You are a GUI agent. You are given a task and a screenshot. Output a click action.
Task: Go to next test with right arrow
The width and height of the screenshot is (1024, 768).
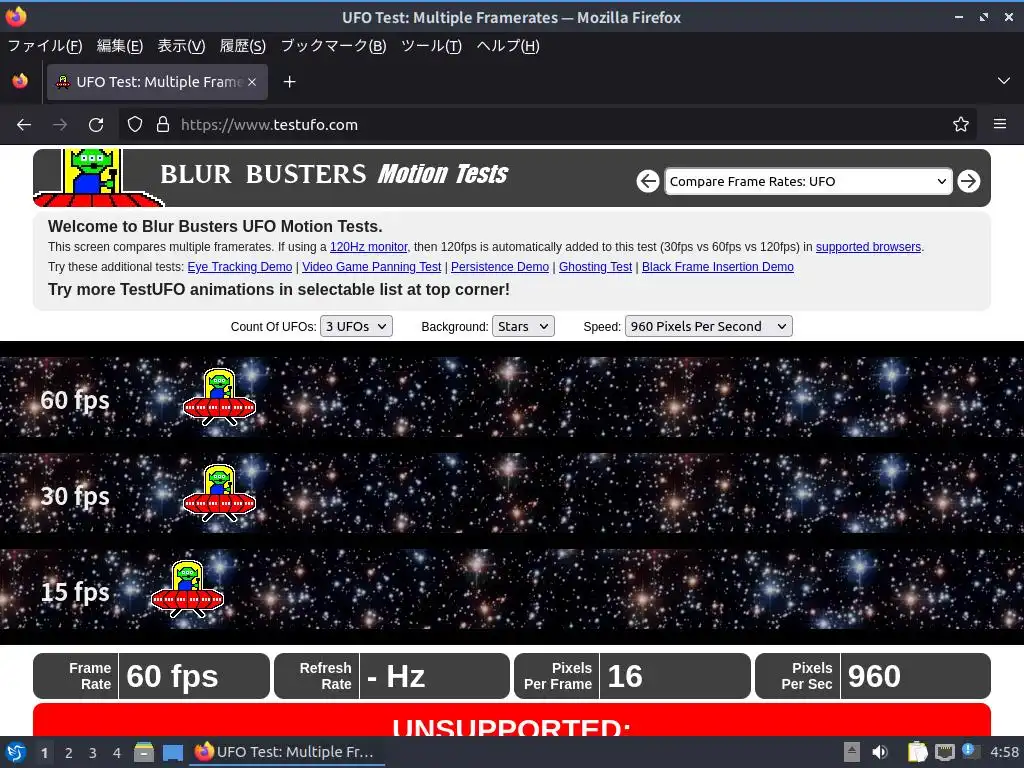968,181
